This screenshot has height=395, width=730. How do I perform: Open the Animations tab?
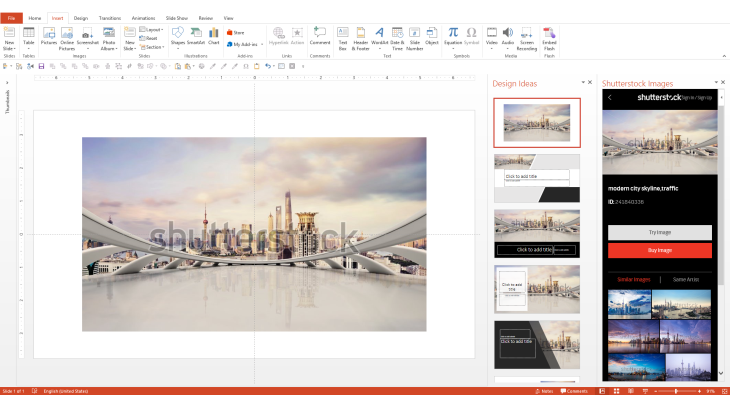(143, 18)
